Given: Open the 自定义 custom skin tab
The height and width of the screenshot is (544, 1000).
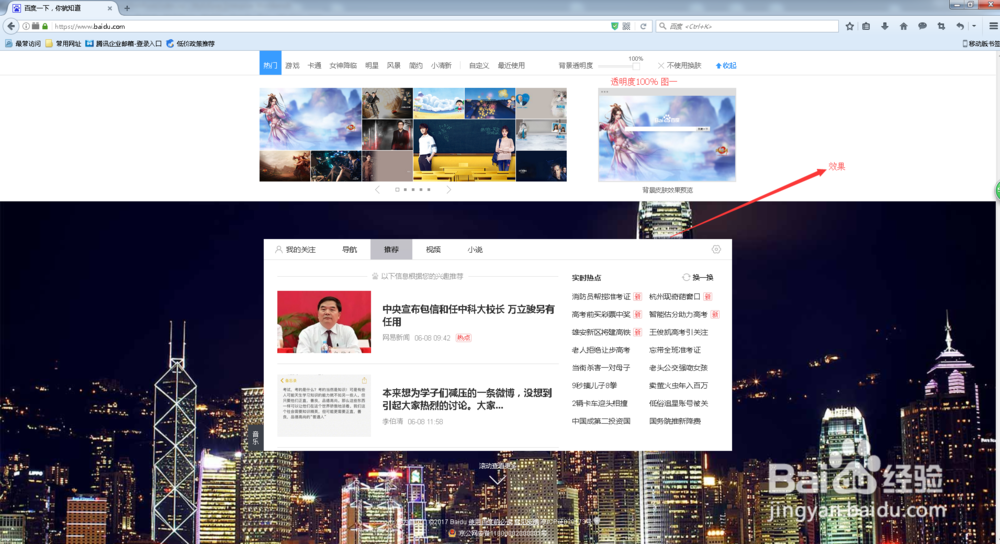Looking at the screenshot, I should (479, 66).
